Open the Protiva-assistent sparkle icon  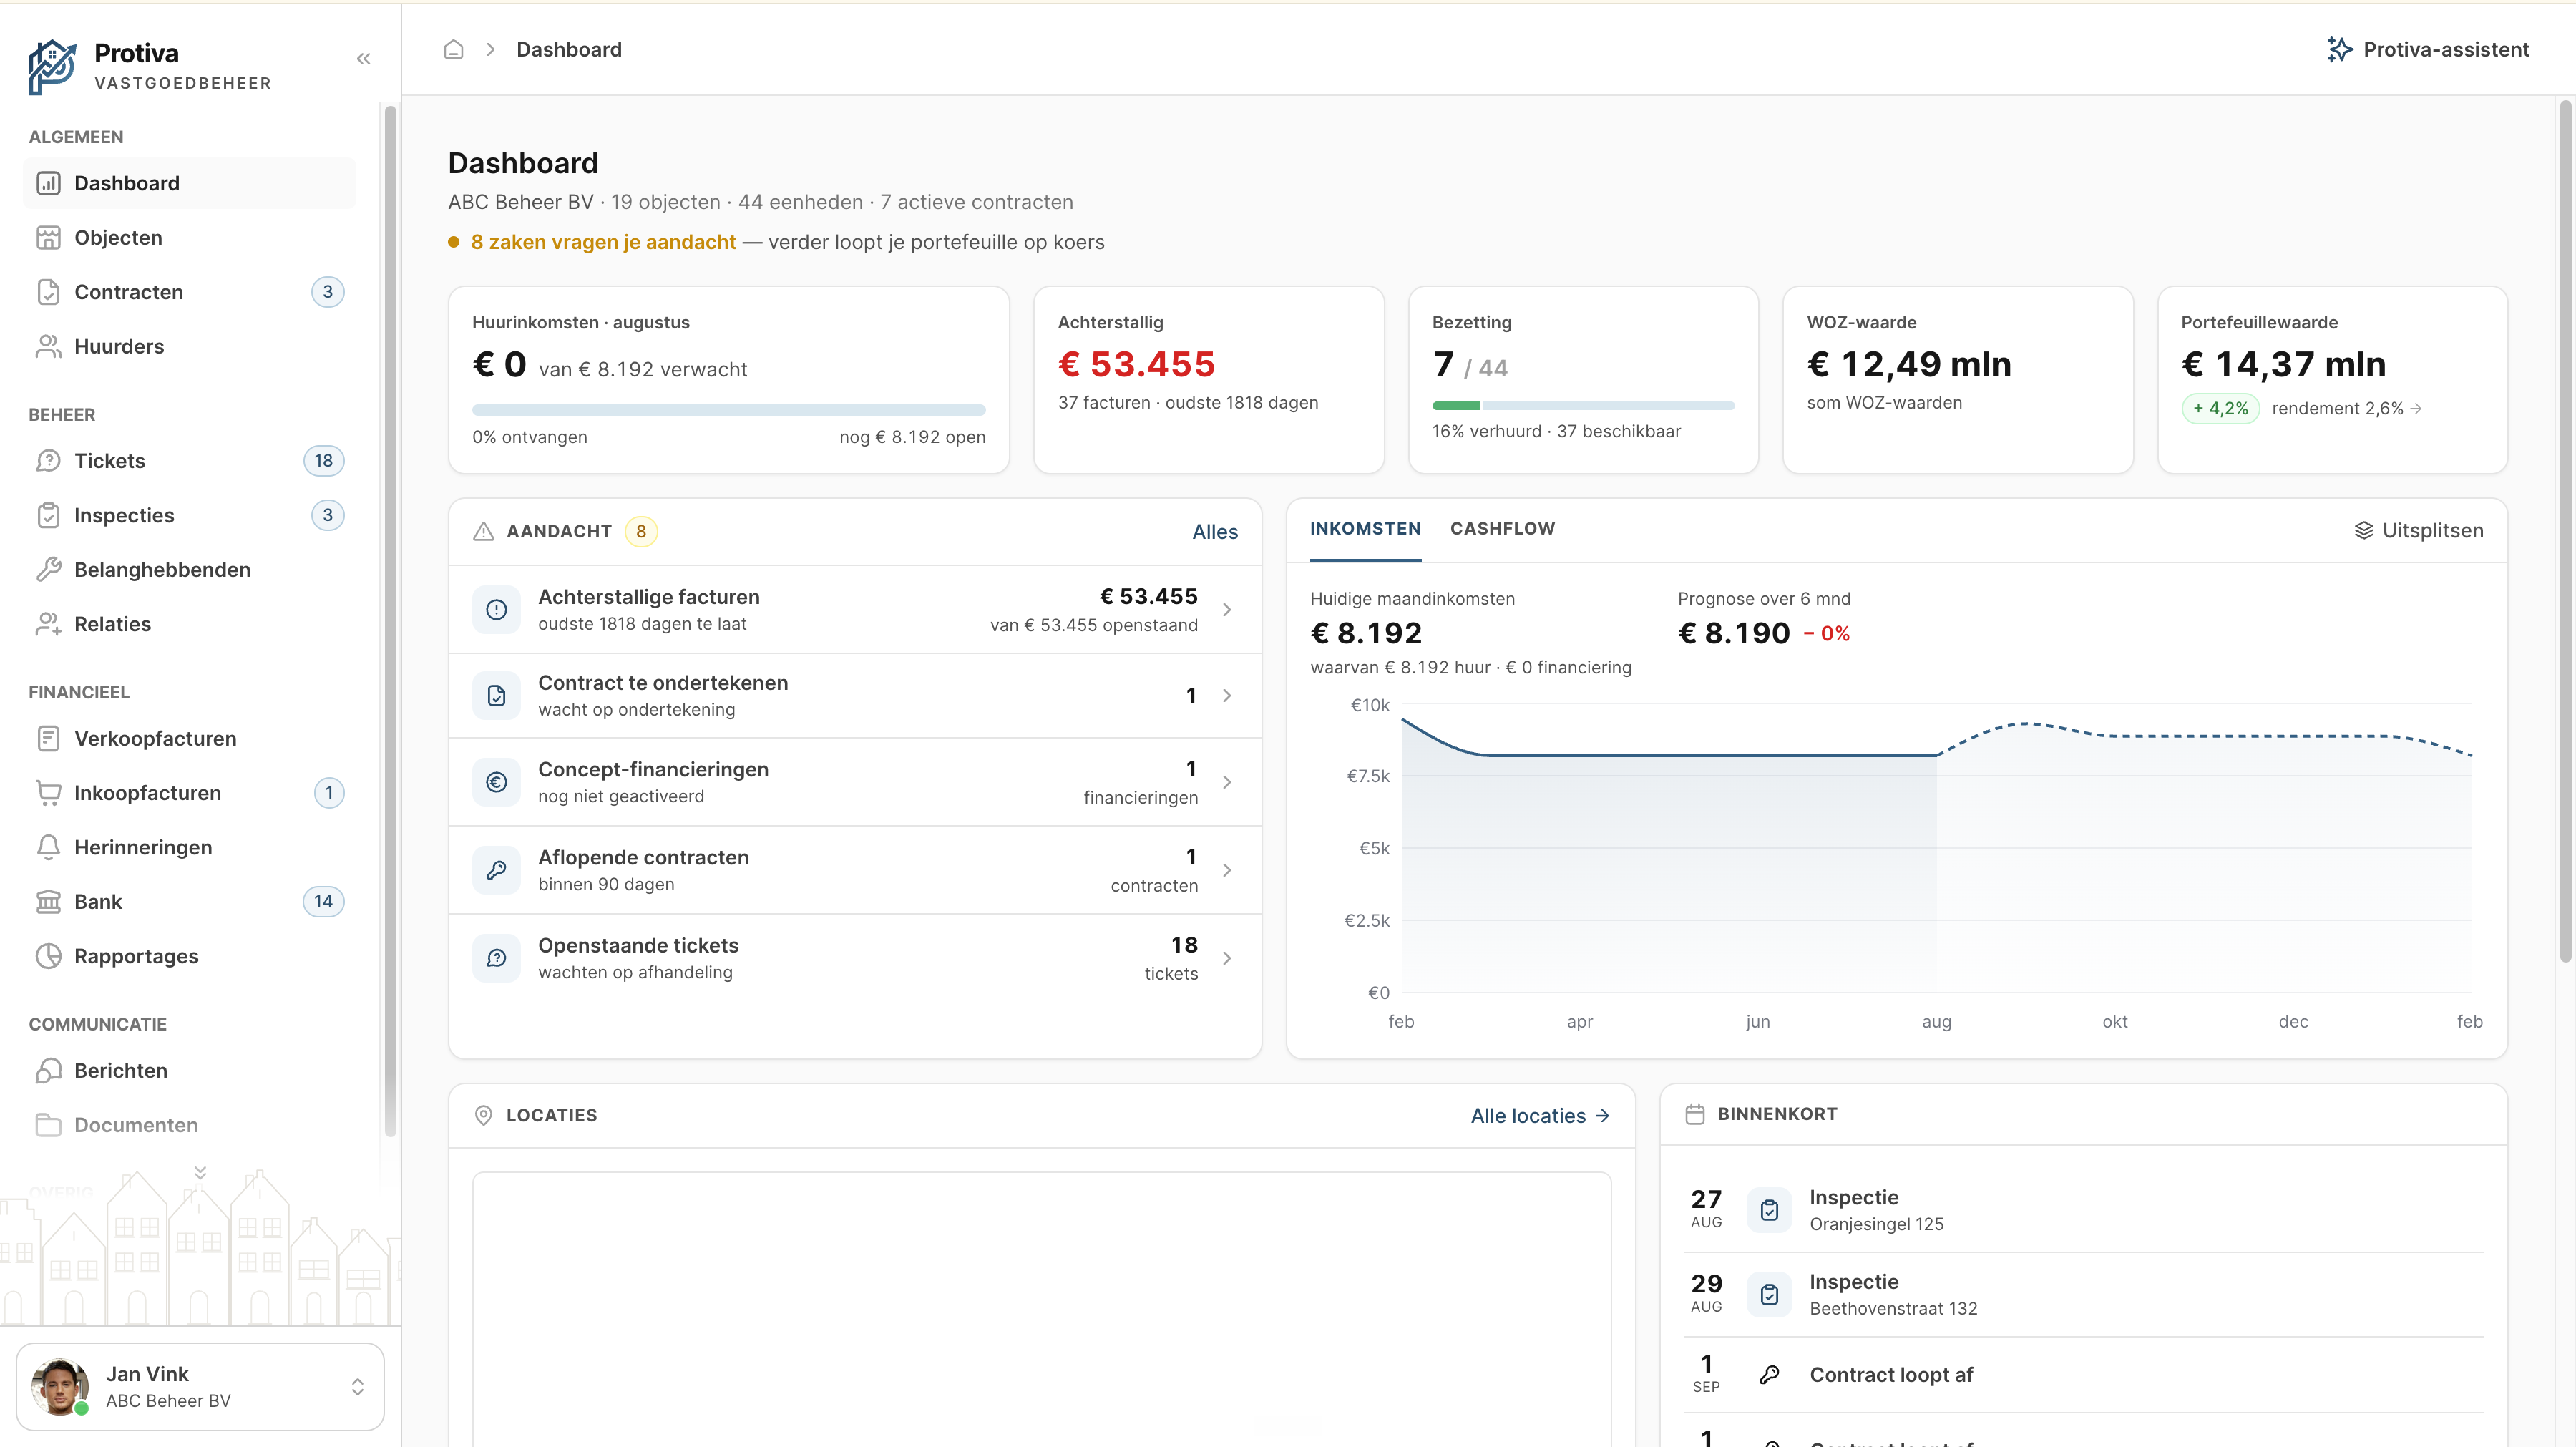(2339, 49)
